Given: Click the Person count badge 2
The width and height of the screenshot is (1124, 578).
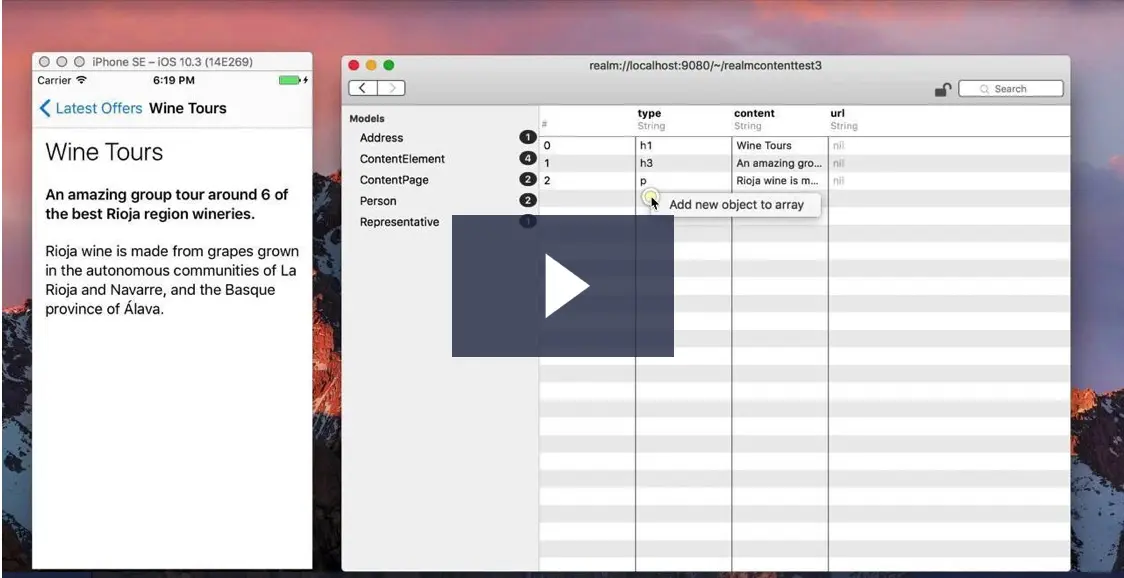Looking at the screenshot, I should pos(528,201).
